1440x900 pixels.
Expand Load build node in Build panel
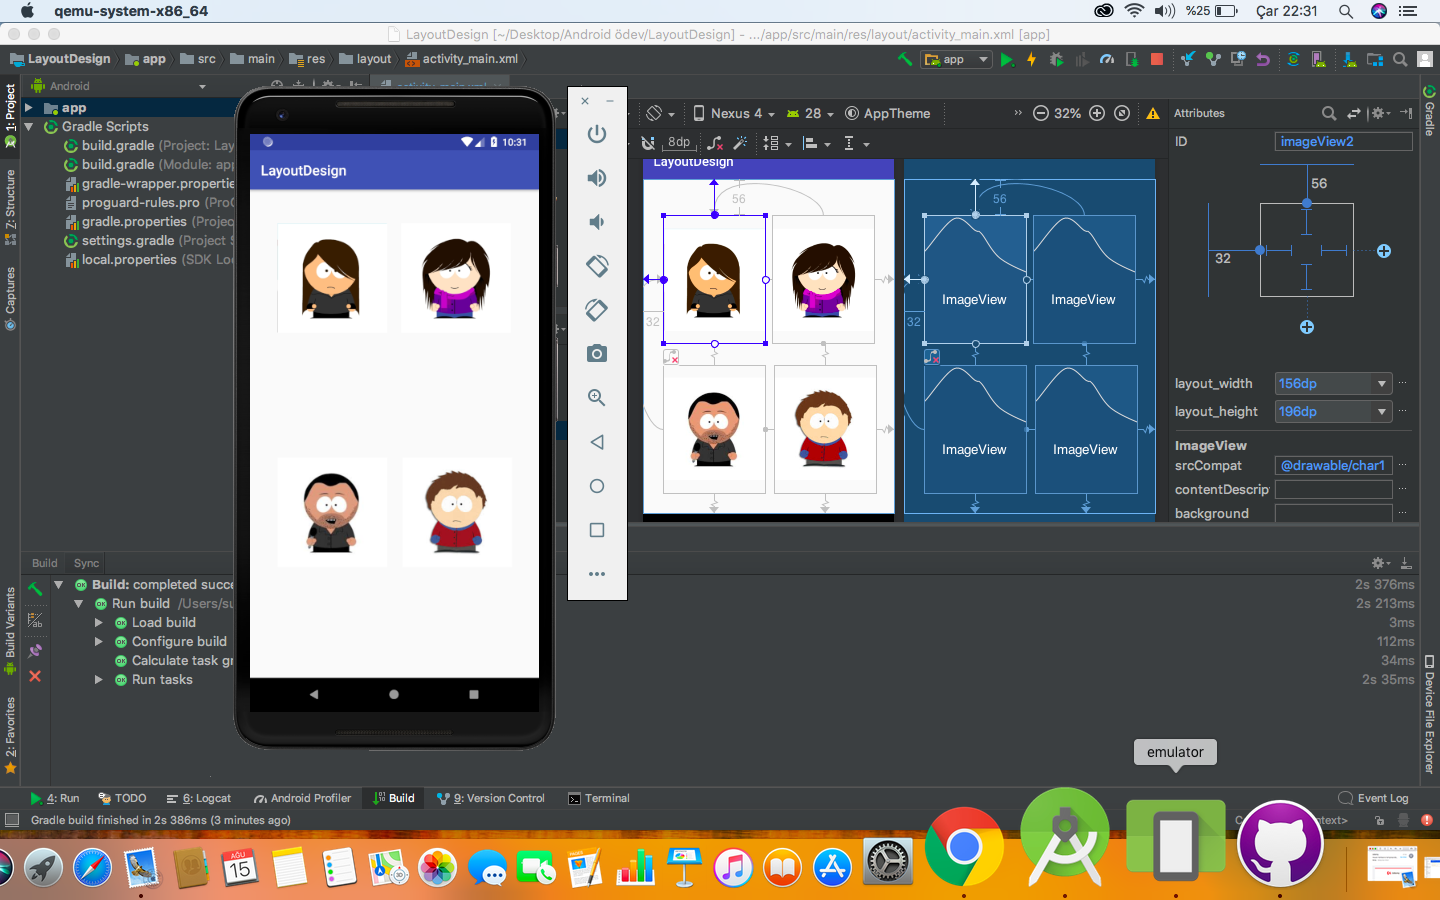tap(99, 623)
